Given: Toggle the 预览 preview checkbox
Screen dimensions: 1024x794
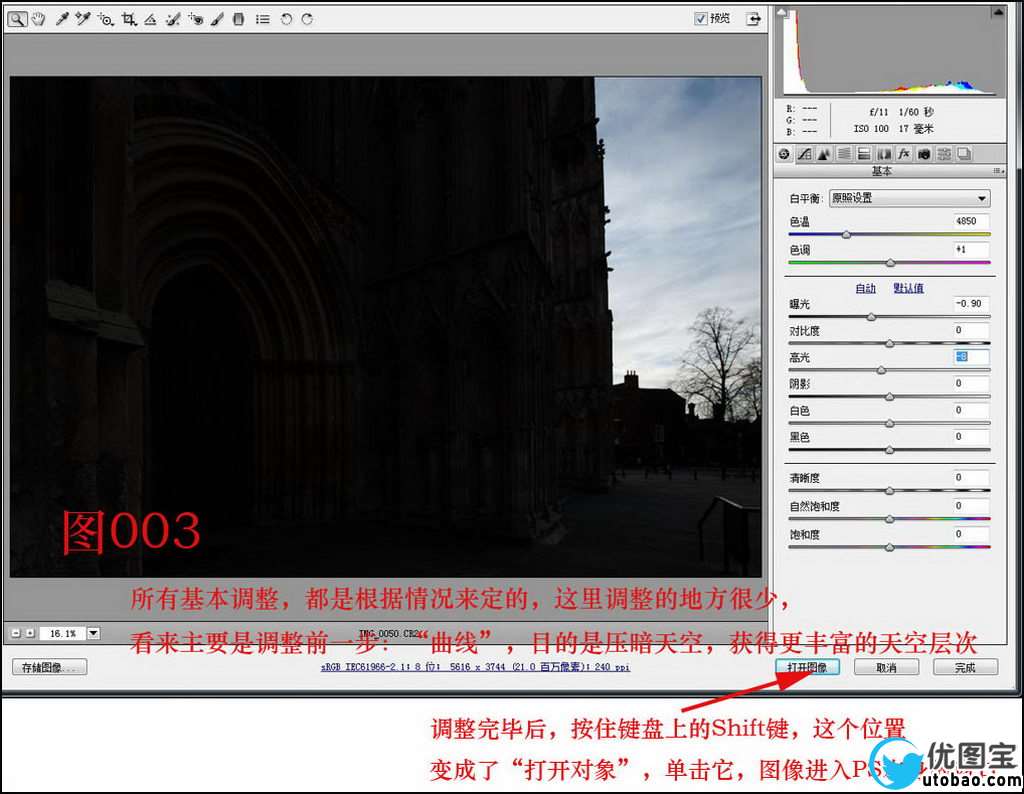Looking at the screenshot, I should [701, 18].
